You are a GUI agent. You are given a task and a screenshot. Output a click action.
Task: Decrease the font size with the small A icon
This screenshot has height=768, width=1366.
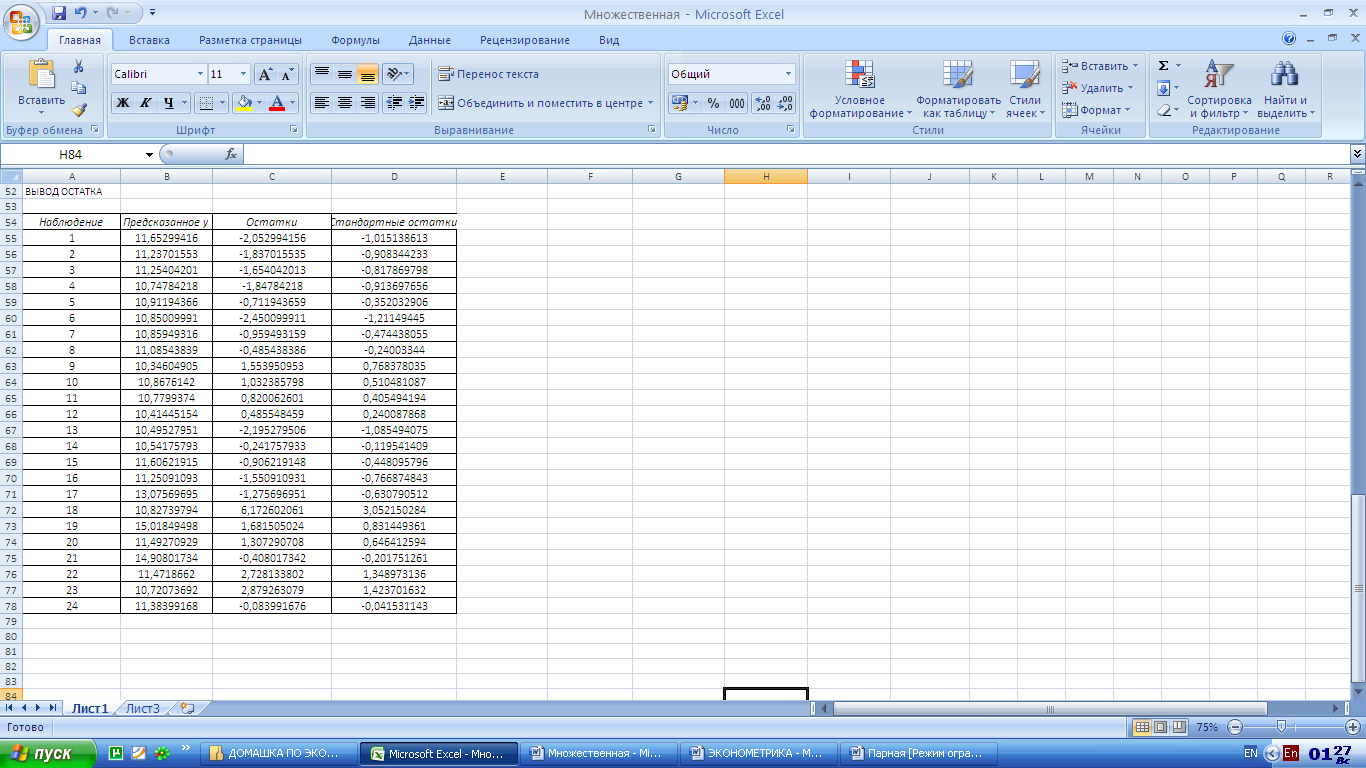pyautogui.click(x=287, y=74)
